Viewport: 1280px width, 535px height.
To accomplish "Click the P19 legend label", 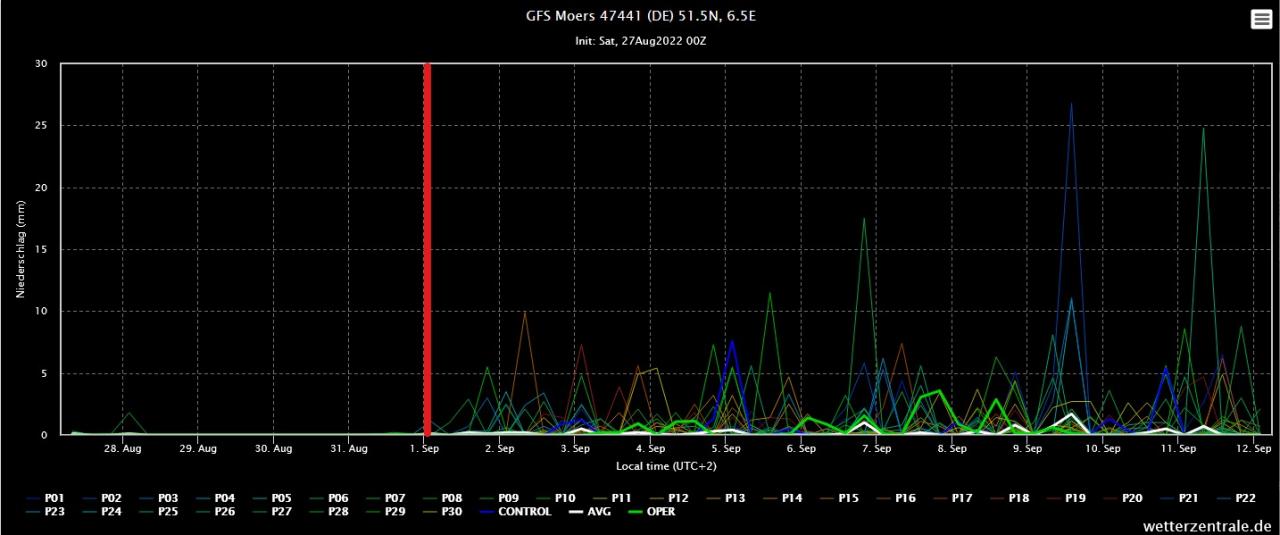I will pyautogui.click(x=1076, y=497).
